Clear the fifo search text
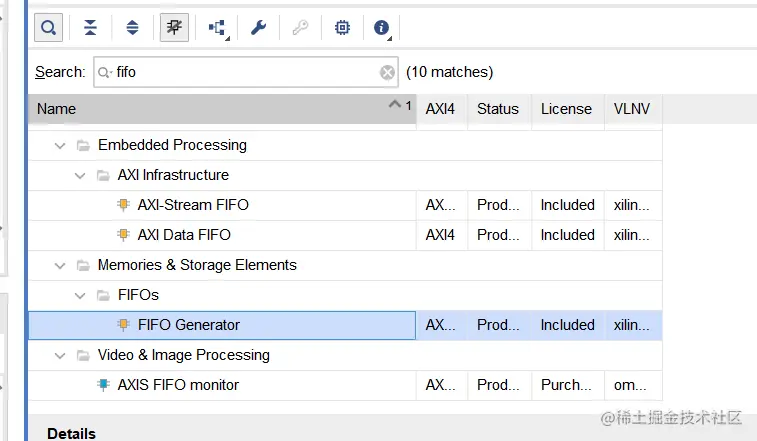Screen dimensions: 757x441 pos(387,72)
